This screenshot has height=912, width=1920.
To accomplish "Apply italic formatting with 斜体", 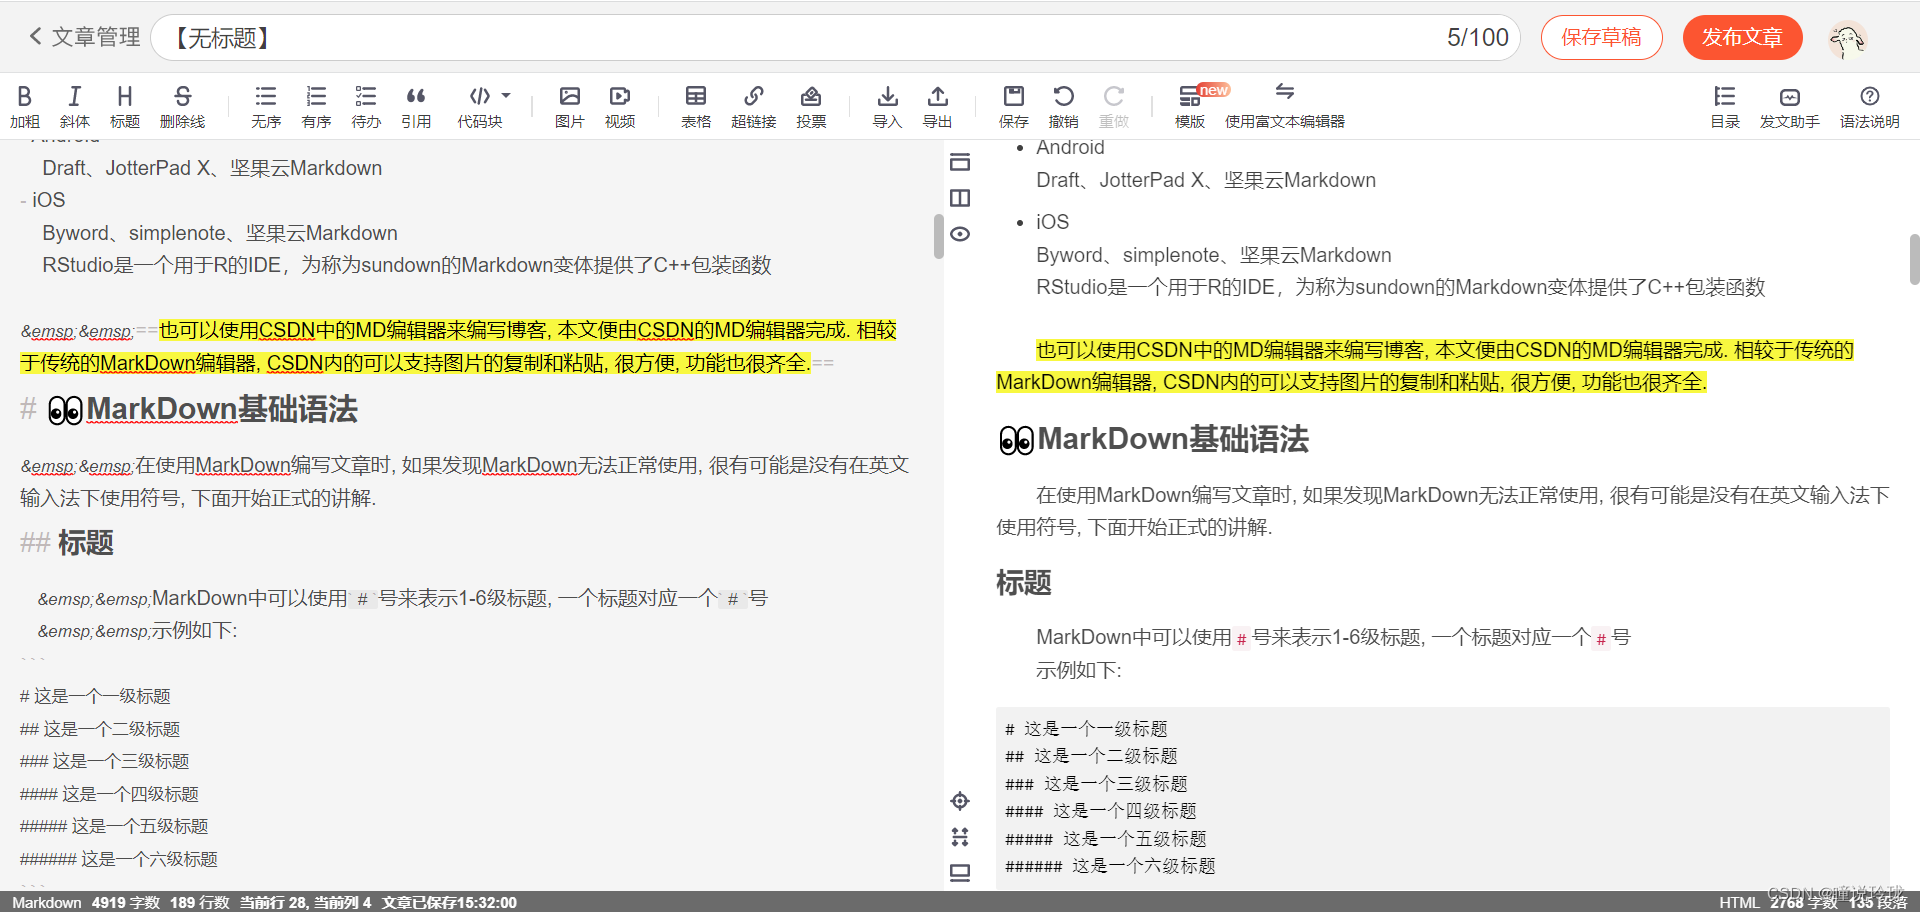I will point(75,107).
